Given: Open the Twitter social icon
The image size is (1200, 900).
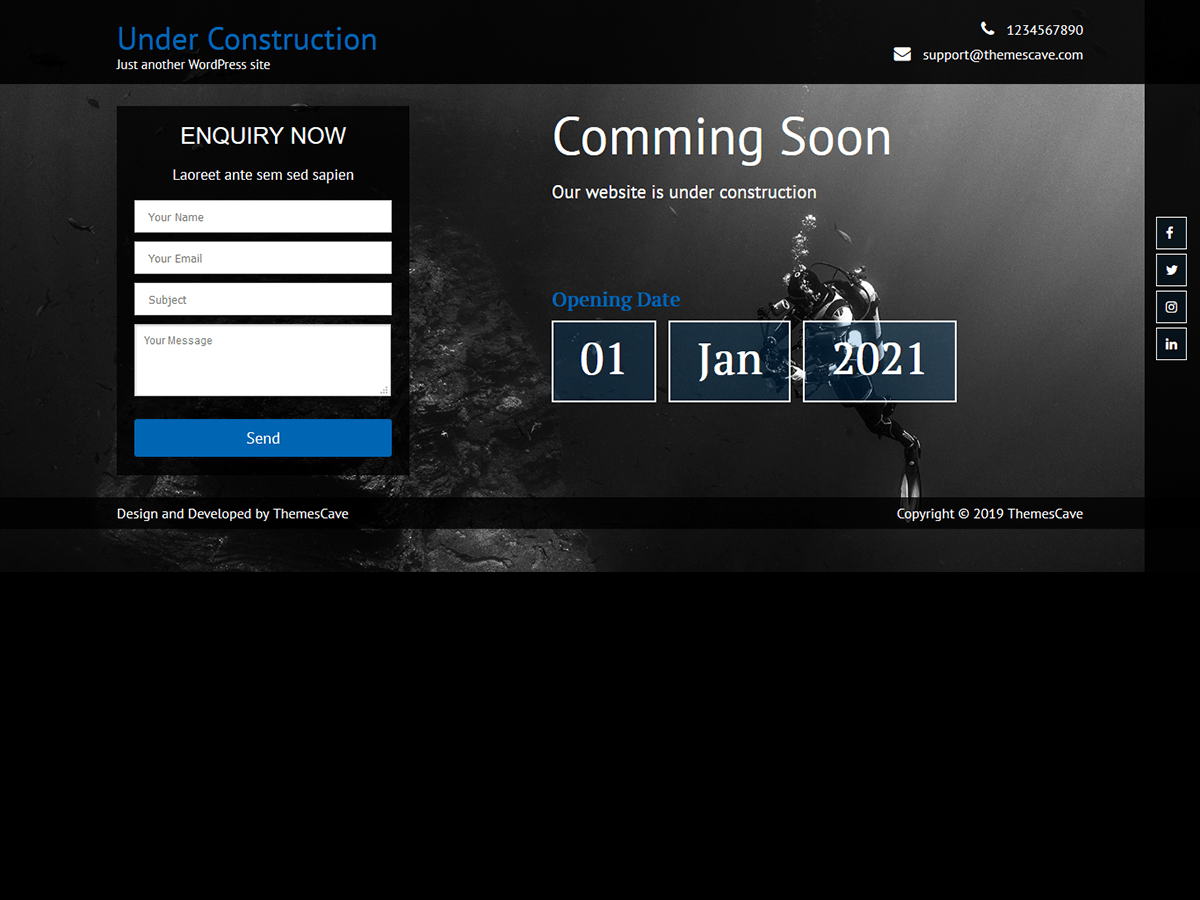Looking at the screenshot, I should click(1170, 269).
